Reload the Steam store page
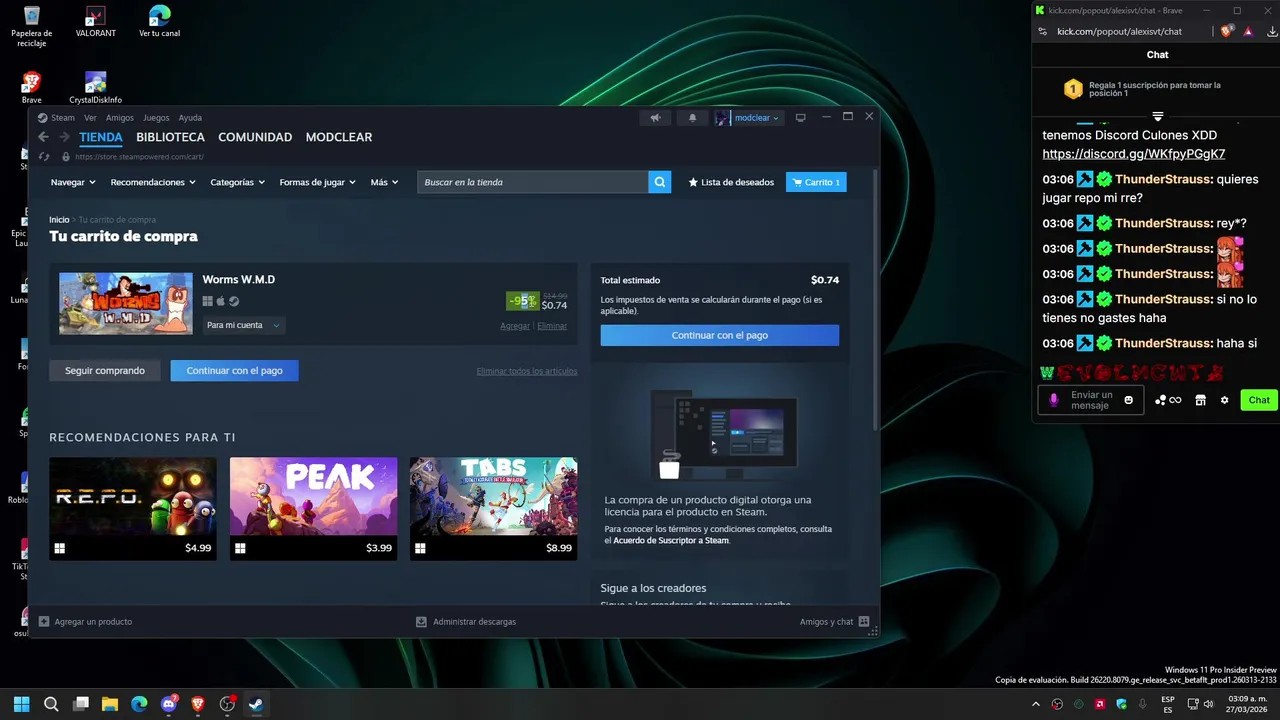This screenshot has height=720, width=1280. tap(43, 157)
